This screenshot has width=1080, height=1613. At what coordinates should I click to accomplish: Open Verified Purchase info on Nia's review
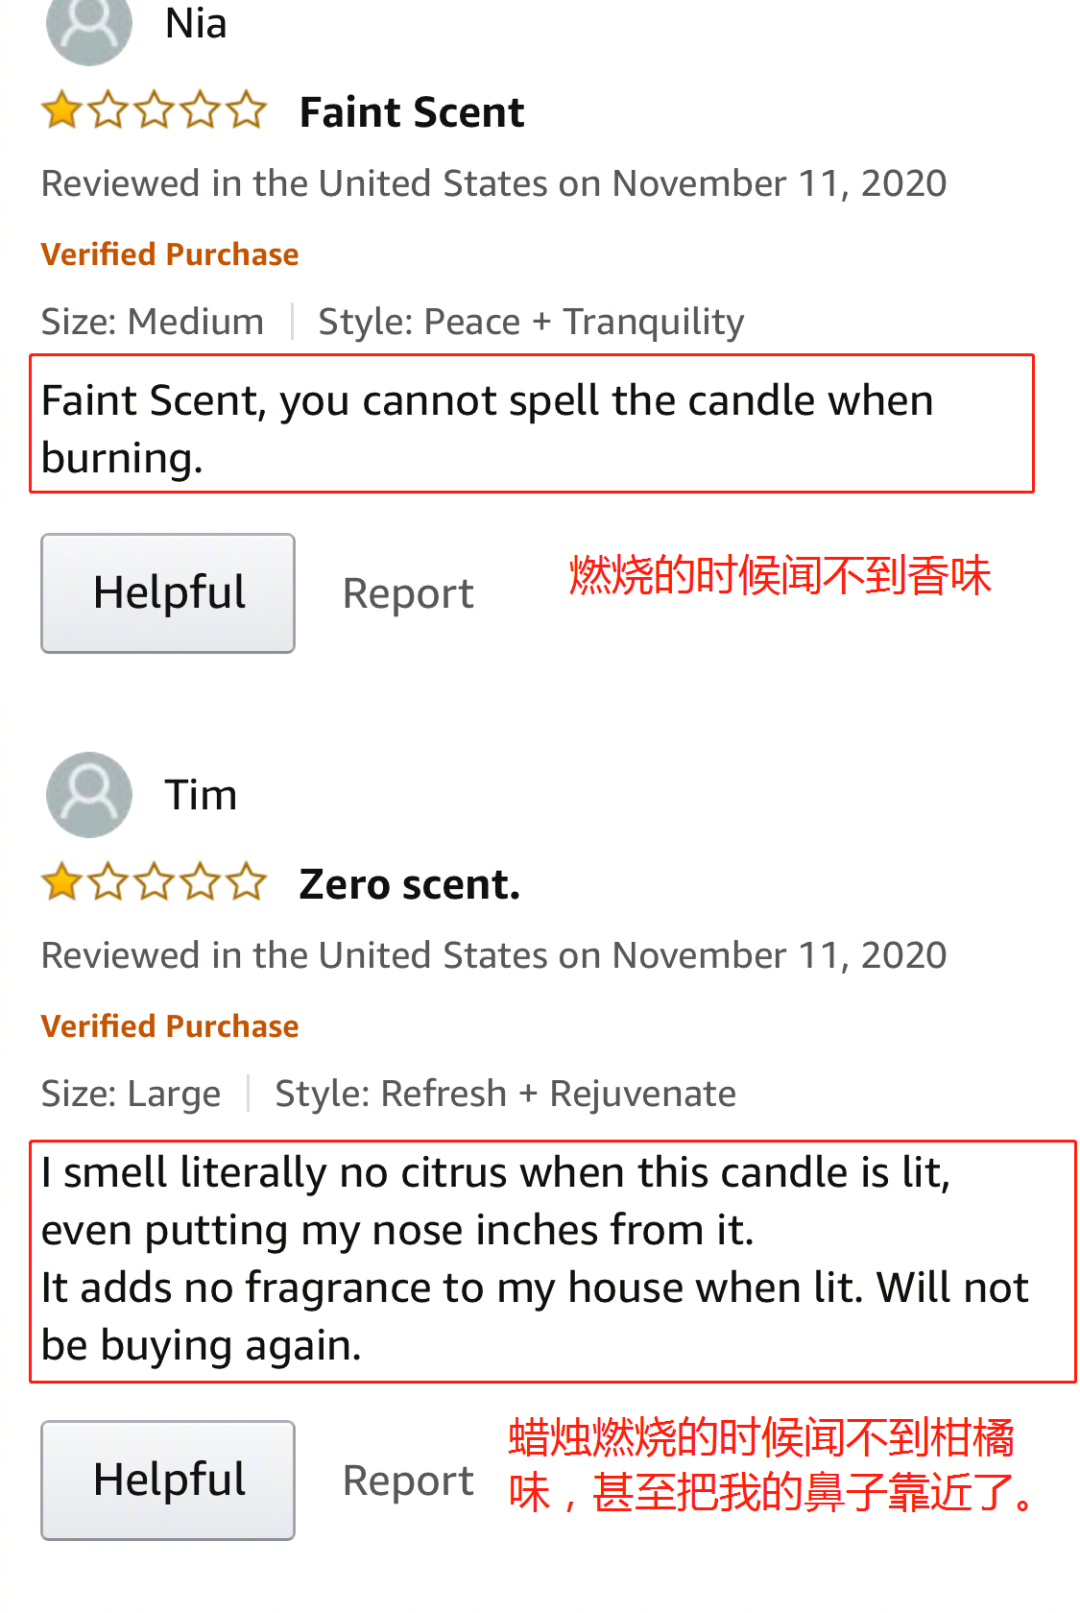tap(169, 254)
